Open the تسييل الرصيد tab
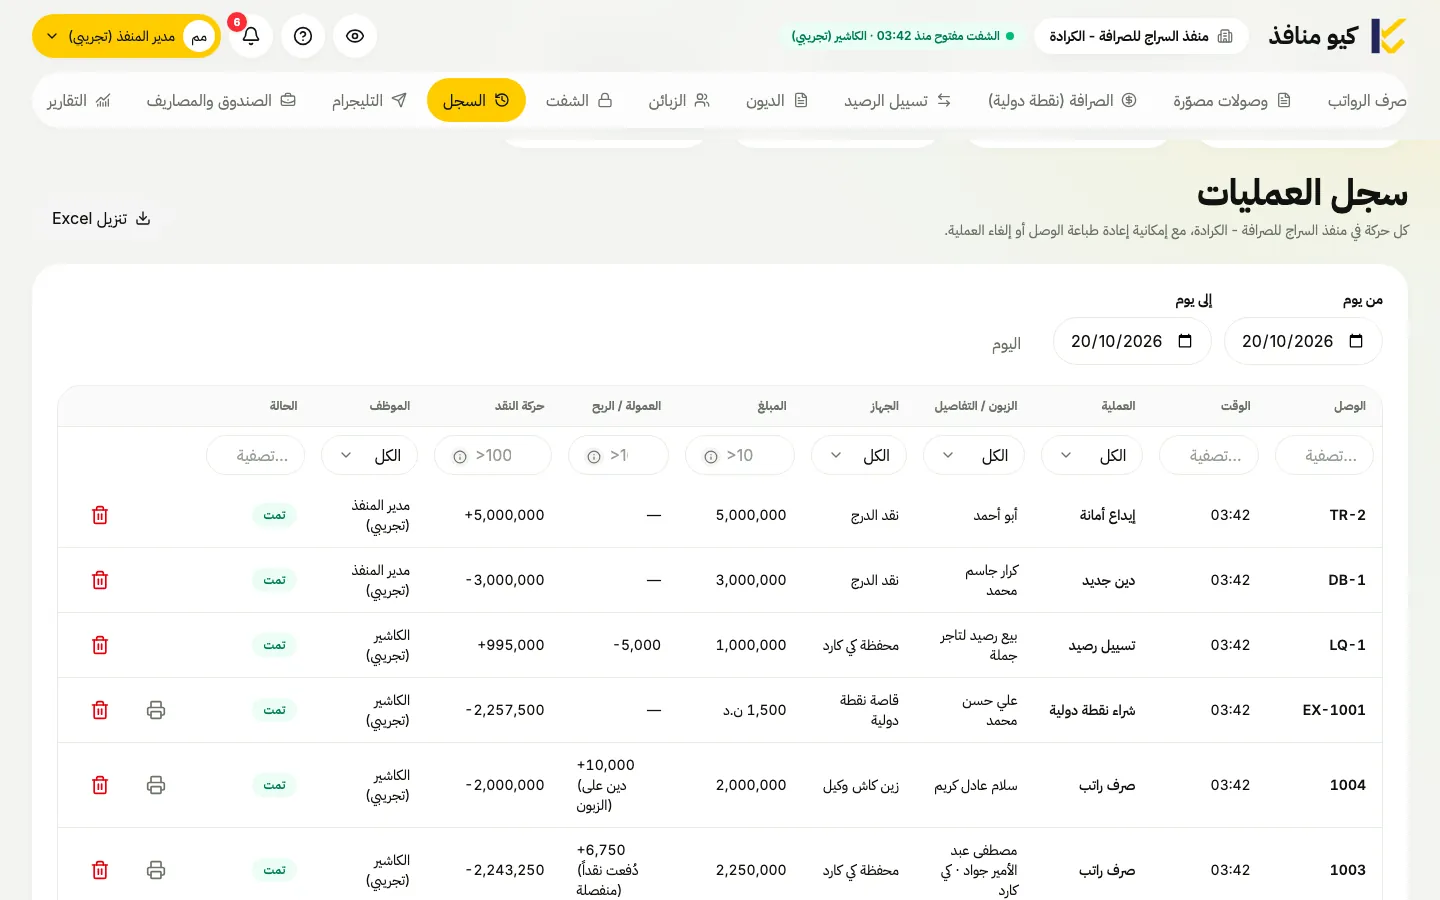Image resolution: width=1440 pixels, height=900 pixels. (x=897, y=100)
